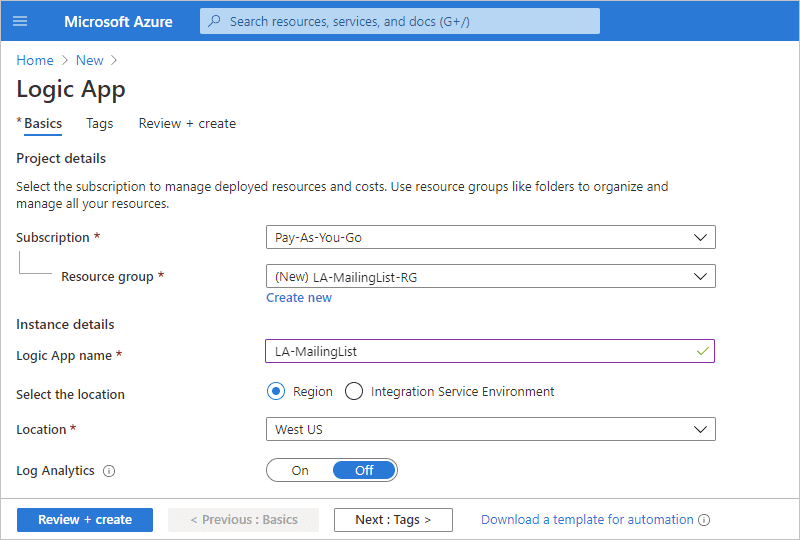Expand the Resource group dropdown
800x540 pixels.
[x=491, y=276]
